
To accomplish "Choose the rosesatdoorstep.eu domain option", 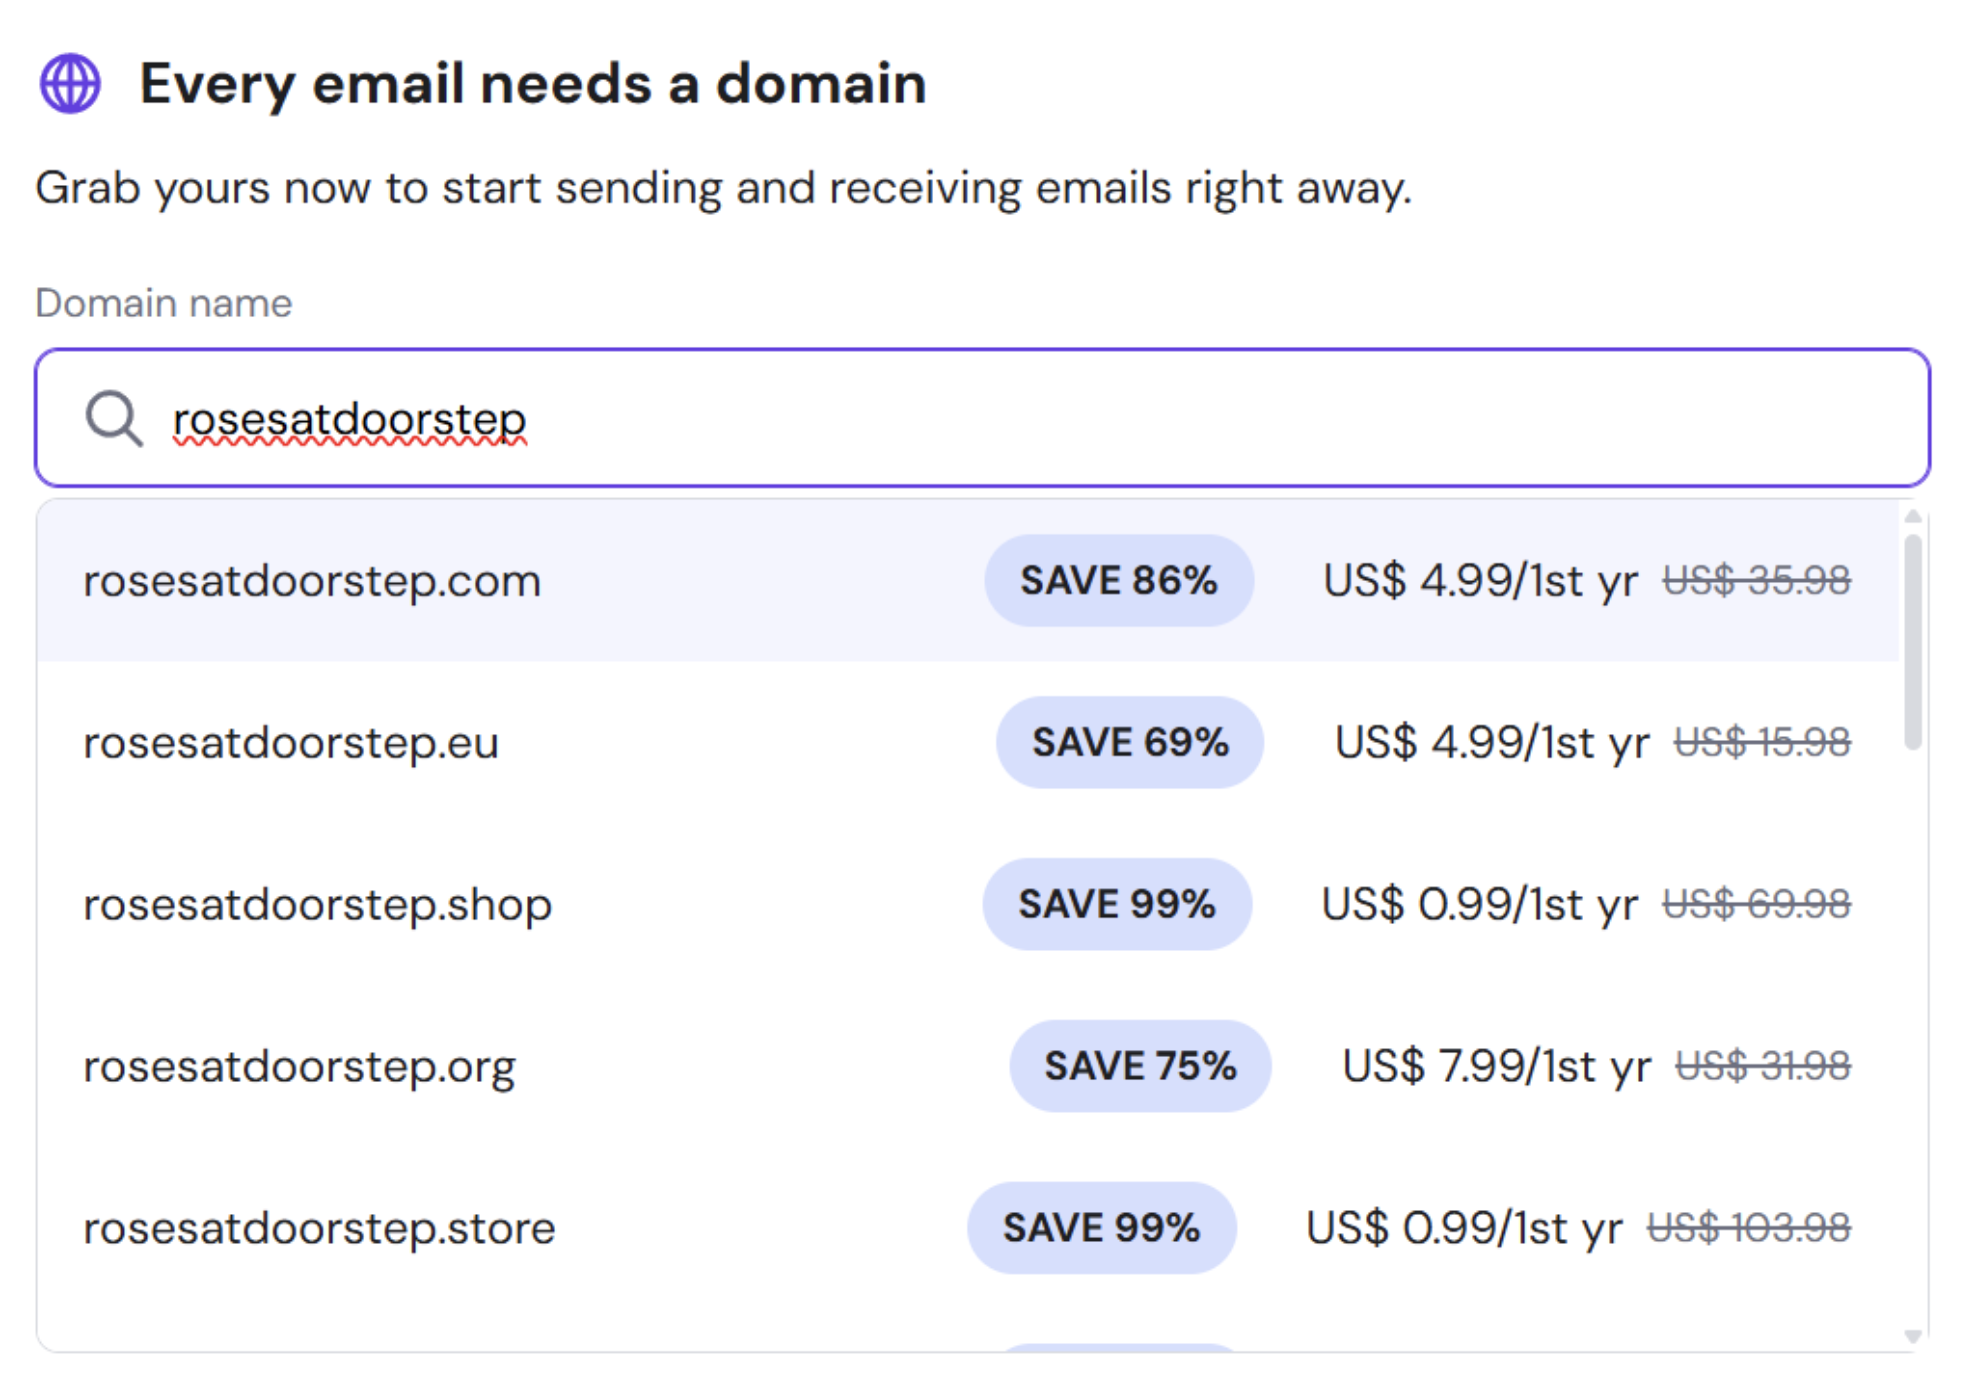I will pos(291,743).
